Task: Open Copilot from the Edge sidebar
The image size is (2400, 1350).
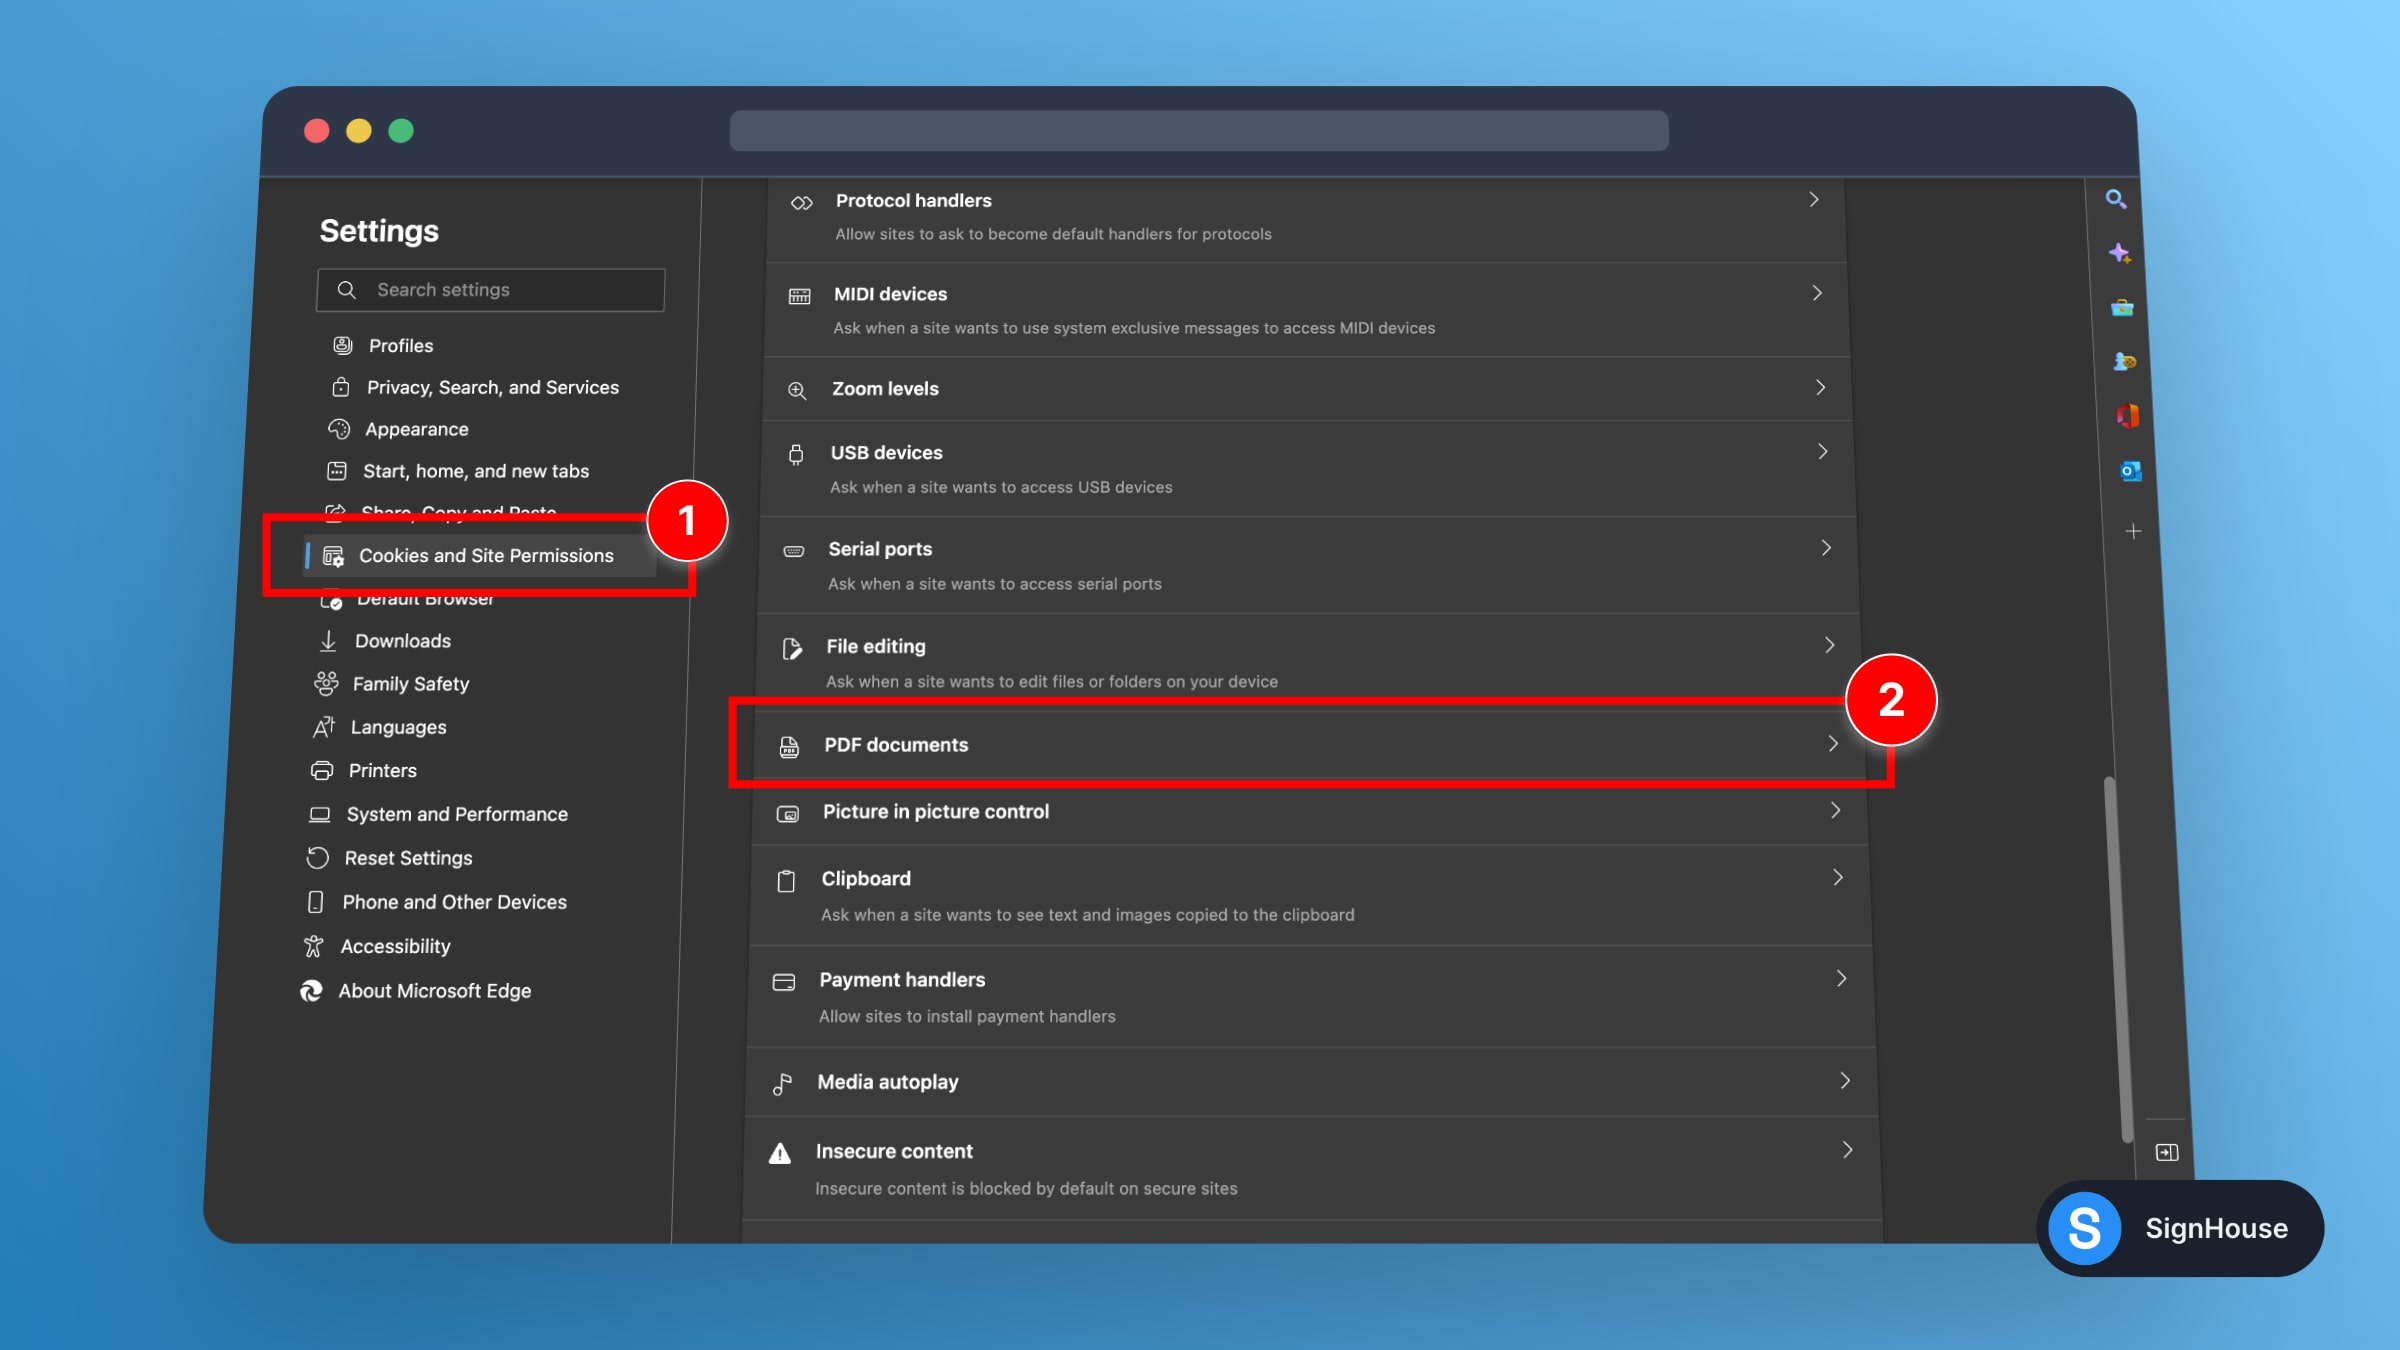Action: [2122, 253]
